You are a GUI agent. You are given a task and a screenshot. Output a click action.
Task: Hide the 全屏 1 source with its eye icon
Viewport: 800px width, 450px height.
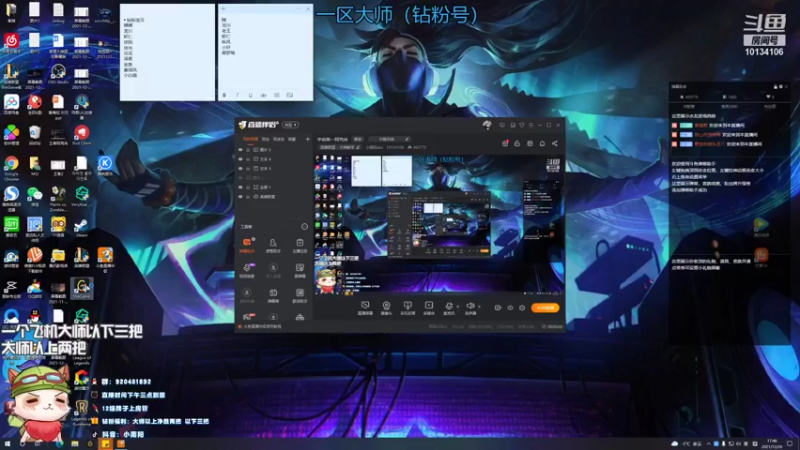click(x=241, y=187)
